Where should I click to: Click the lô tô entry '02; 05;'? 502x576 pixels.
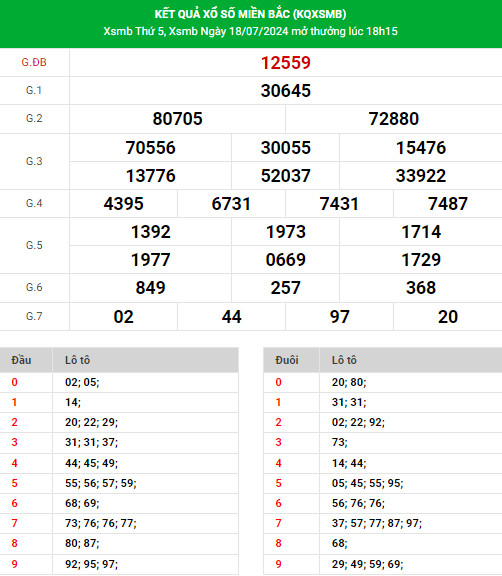click(x=82, y=382)
